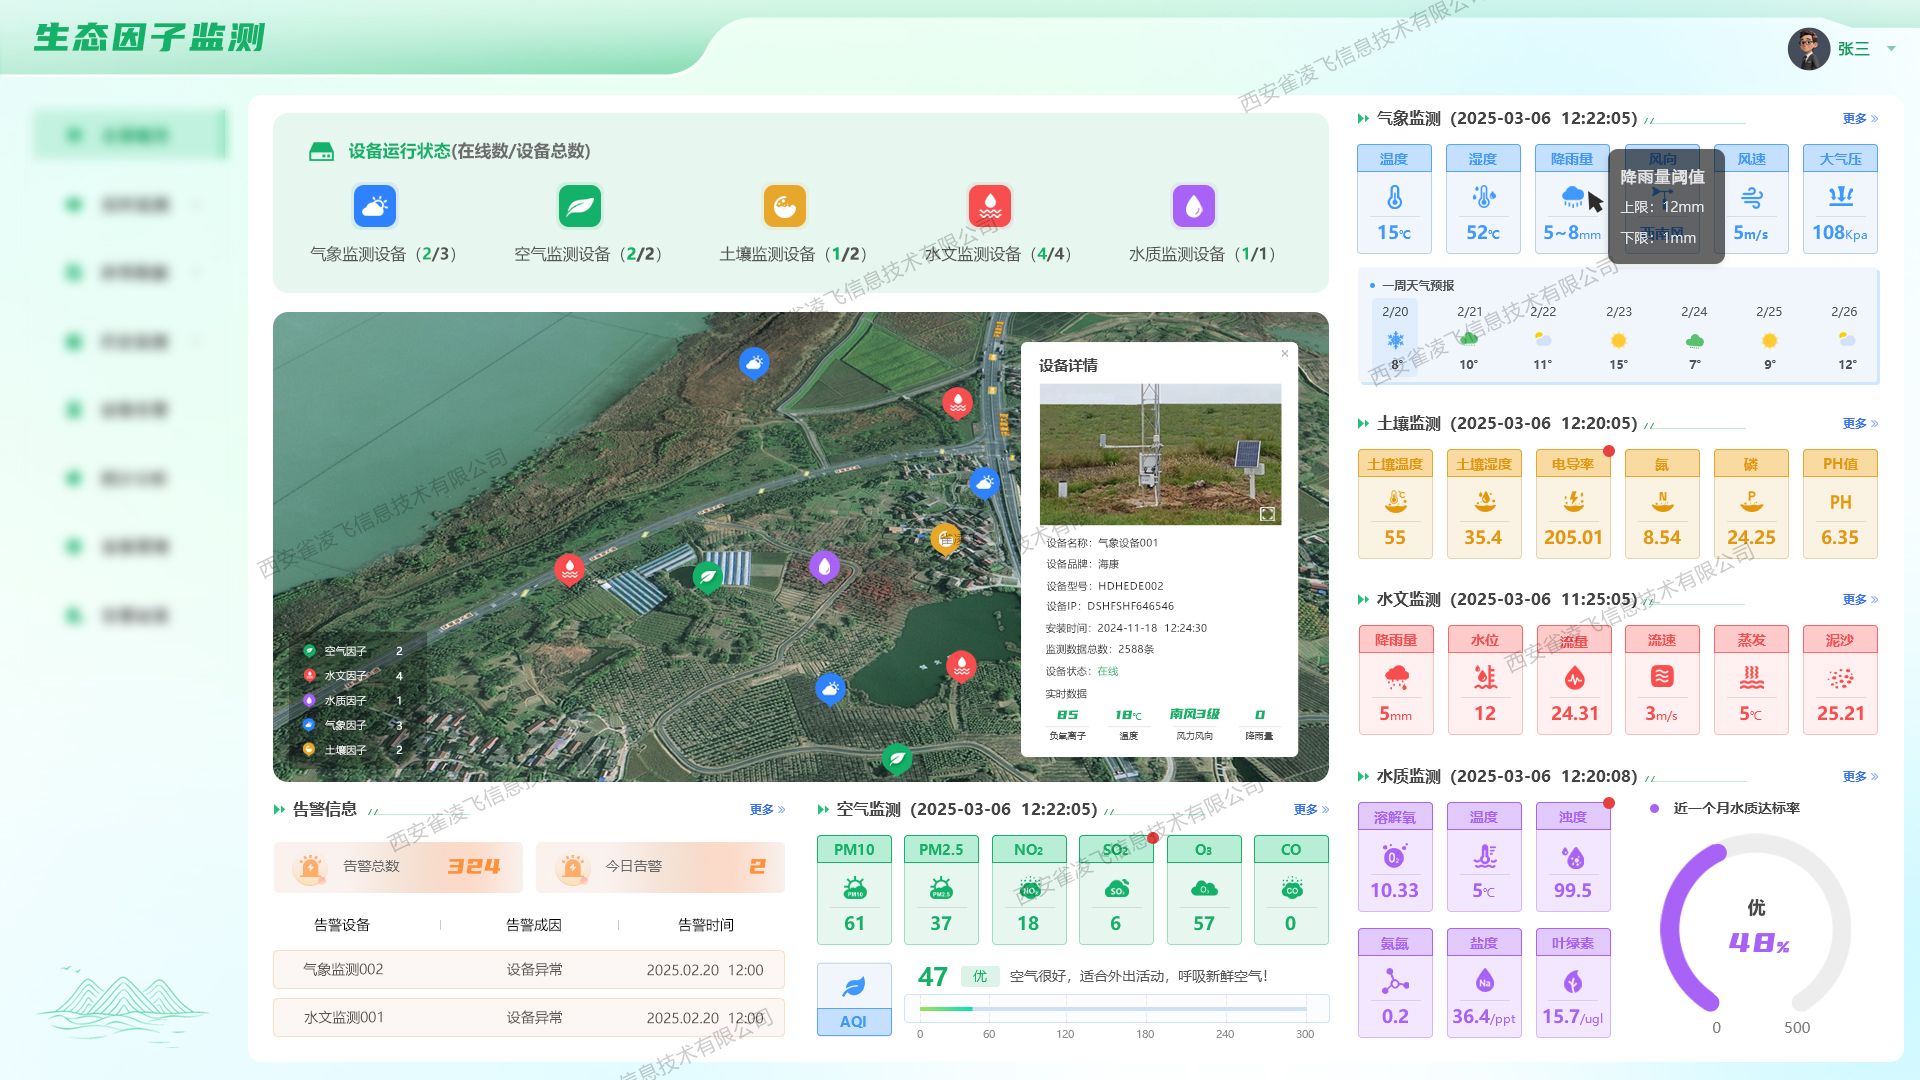Image resolution: width=1920 pixels, height=1080 pixels.
Task: Select the 空气监测设备 air monitoring icon
Action: pos(580,207)
